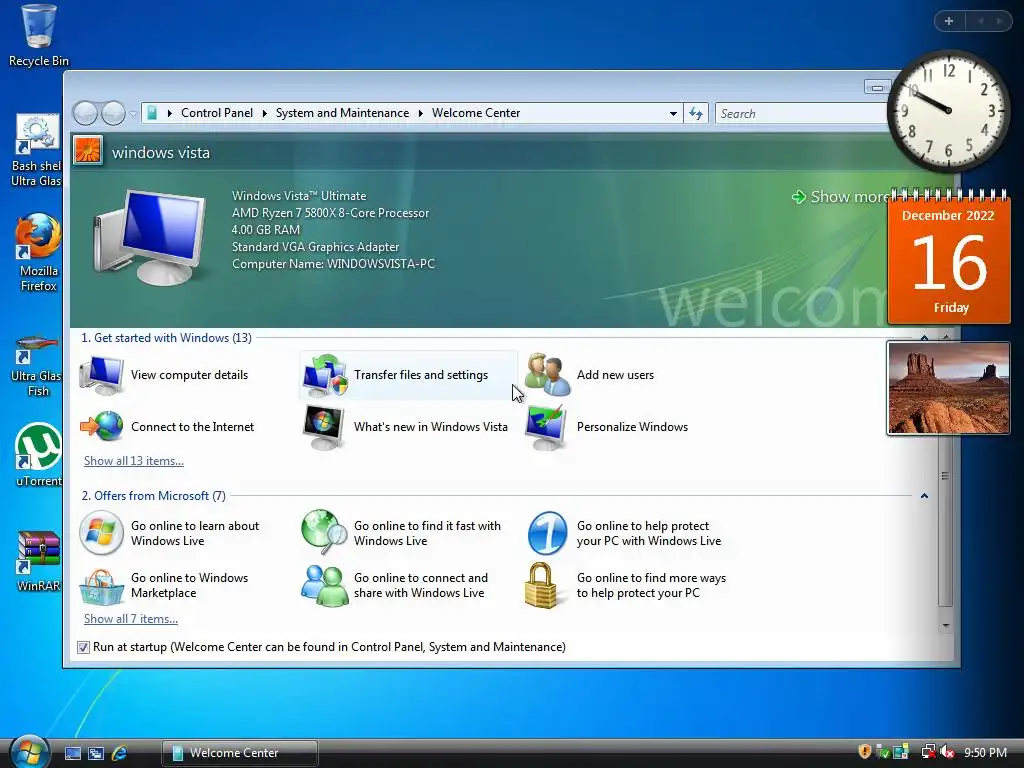
Task: Click the orange flower user picture
Action: [88, 150]
